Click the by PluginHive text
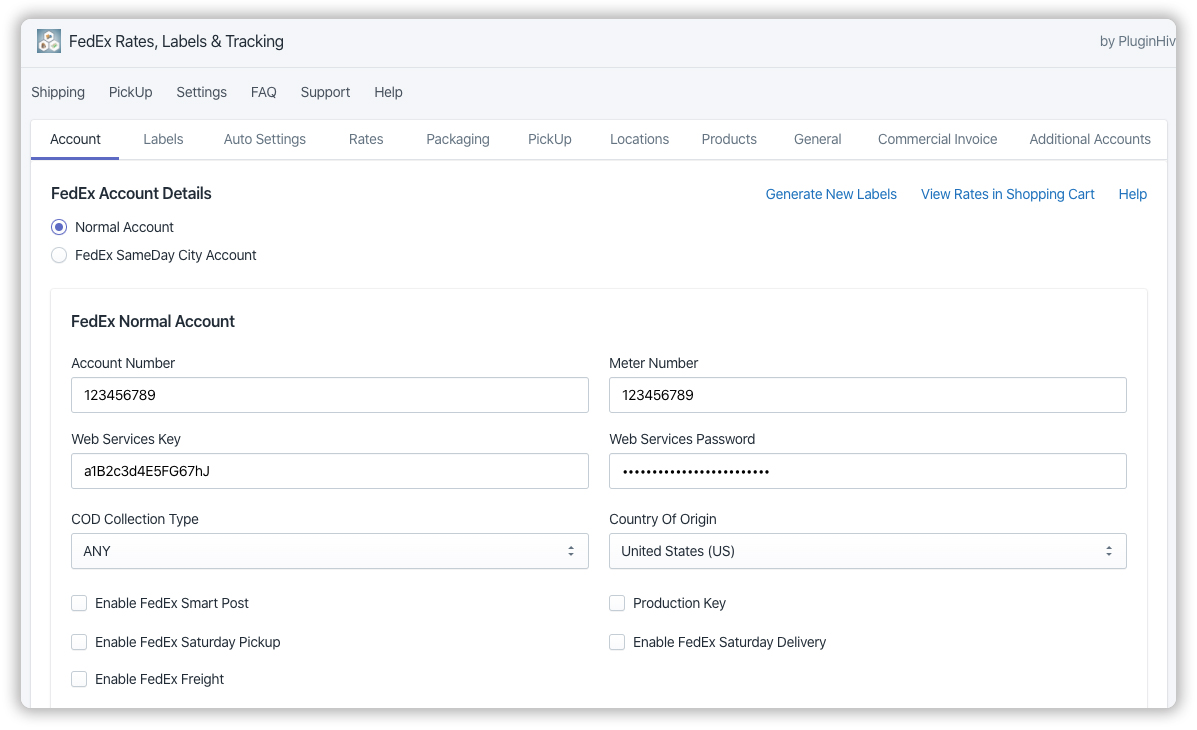The height and width of the screenshot is (730, 1197). click(x=1137, y=41)
